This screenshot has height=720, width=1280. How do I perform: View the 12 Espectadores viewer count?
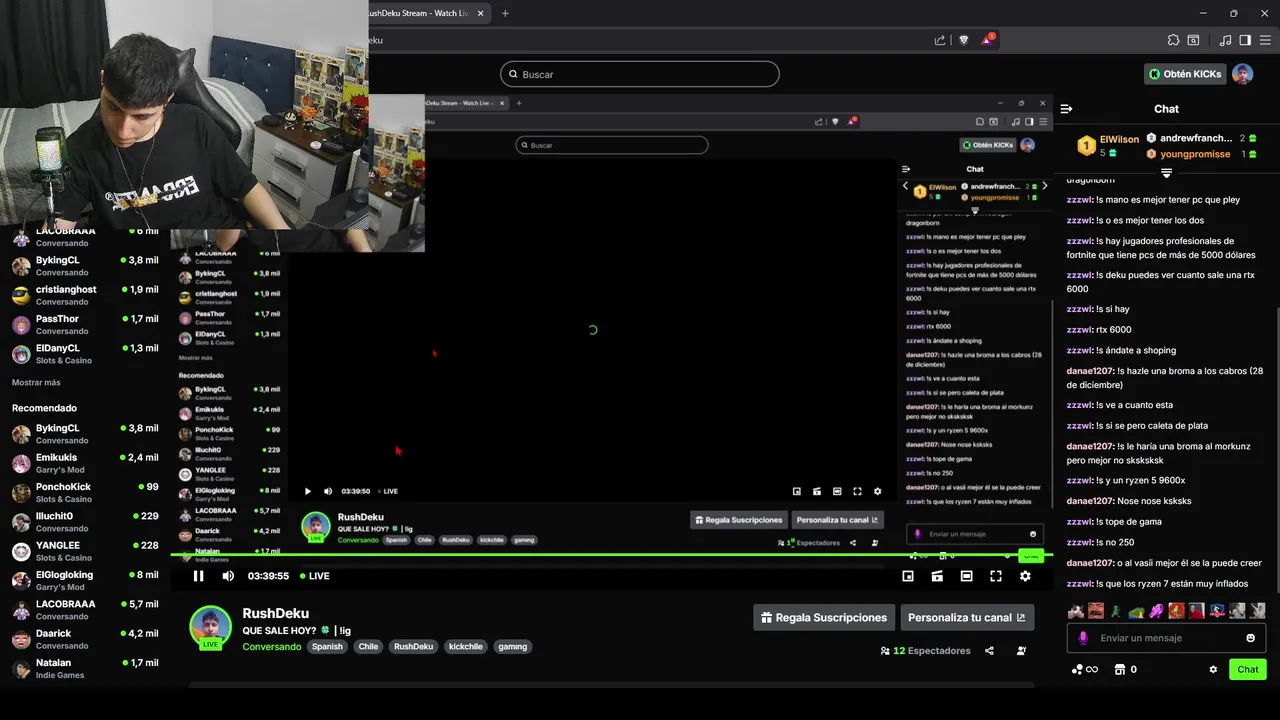click(x=925, y=651)
